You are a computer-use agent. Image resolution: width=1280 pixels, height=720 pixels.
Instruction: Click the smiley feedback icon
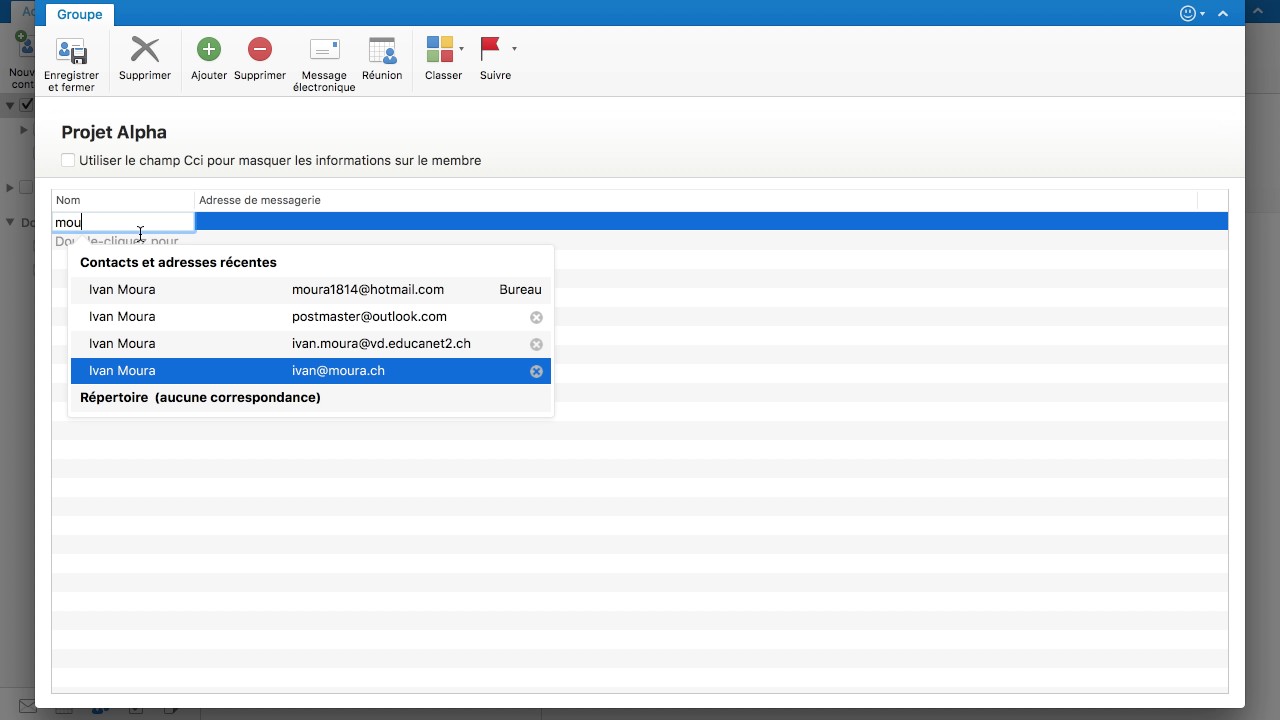click(1188, 14)
